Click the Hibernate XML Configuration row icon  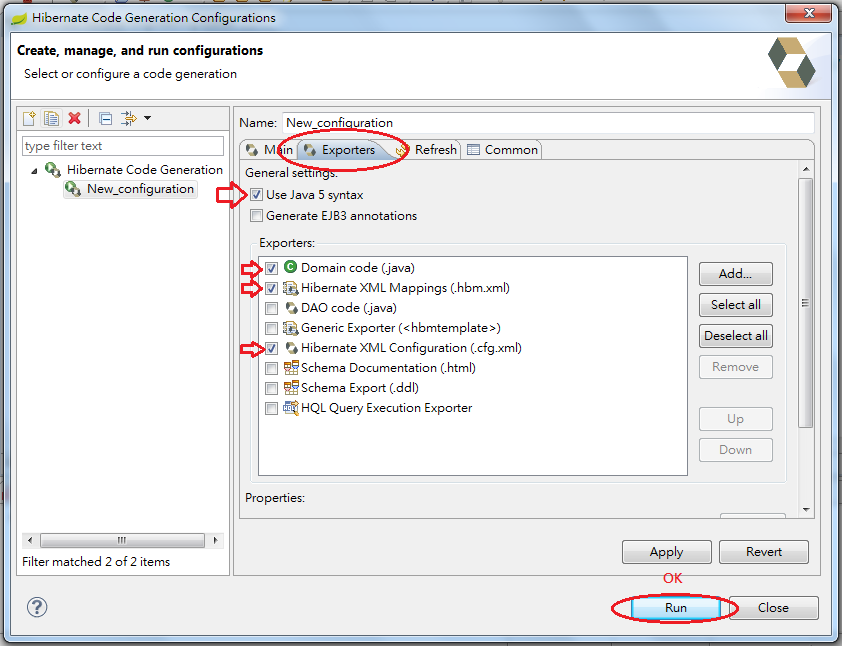(x=291, y=348)
